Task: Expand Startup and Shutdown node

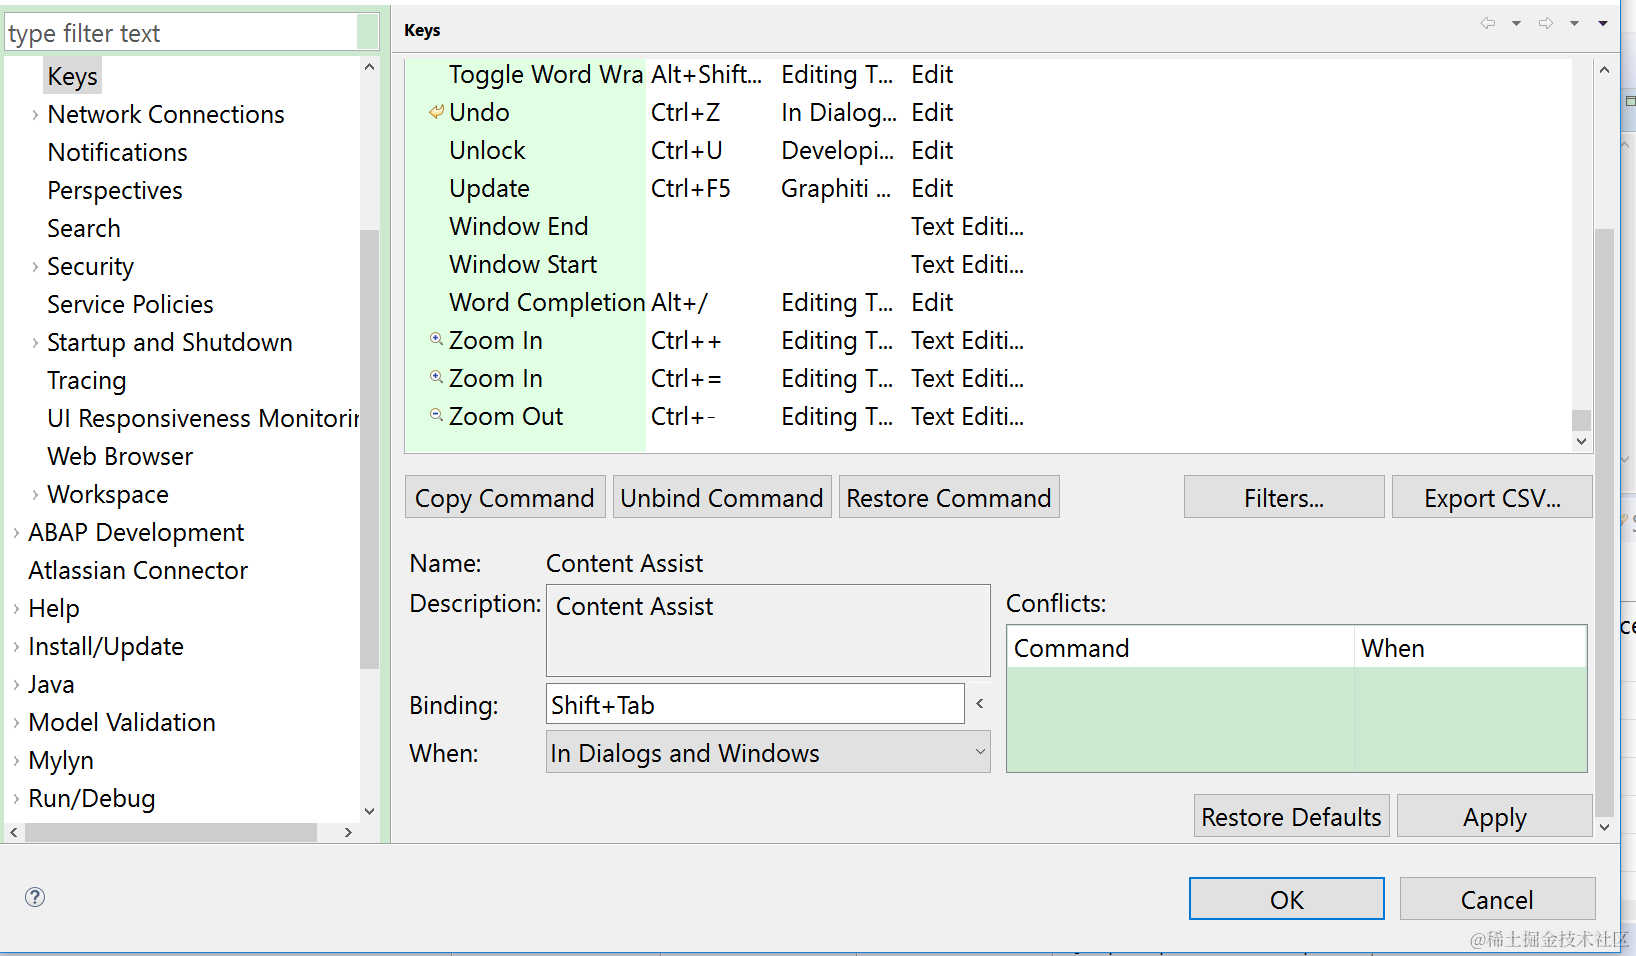Action: click(x=35, y=343)
